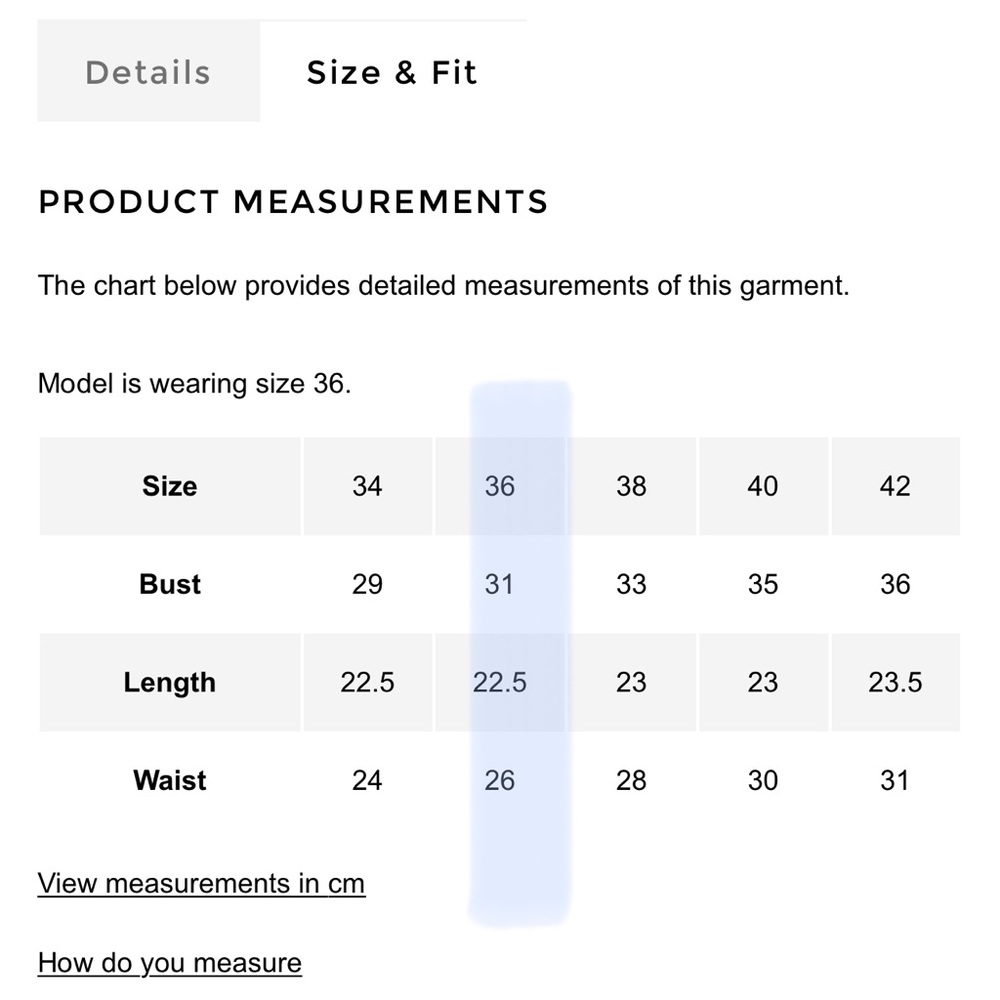Switch to the Details tab
Image resolution: width=1000 pixels, height=1000 pixels.
[148, 73]
